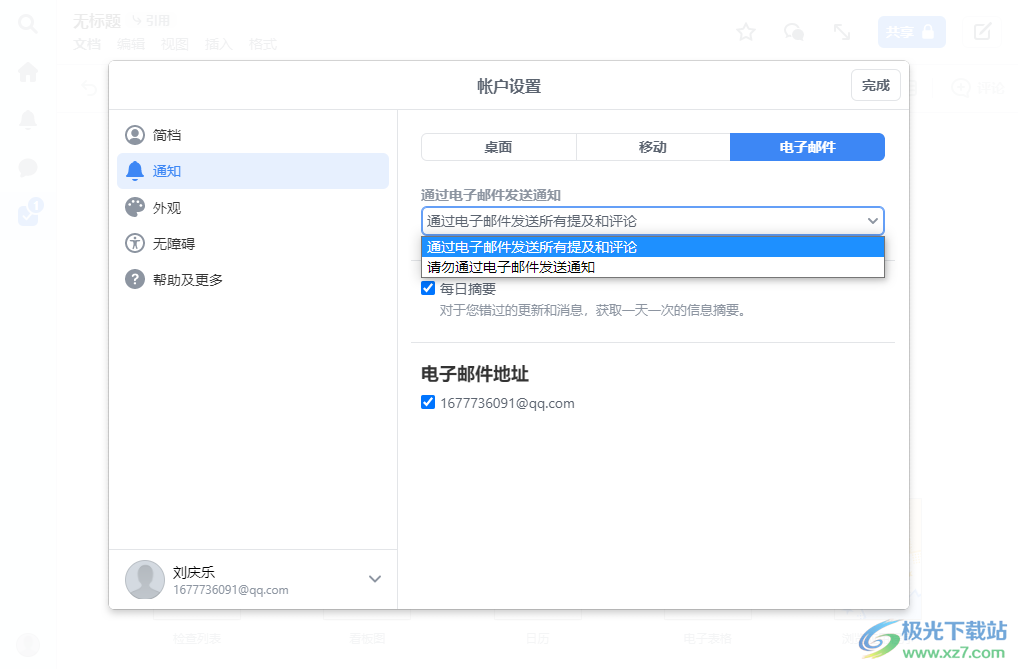The height and width of the screenshot is (669, 1018).
Task: Click the 刘庆乐 account name
Action: [x=193, y=572]
